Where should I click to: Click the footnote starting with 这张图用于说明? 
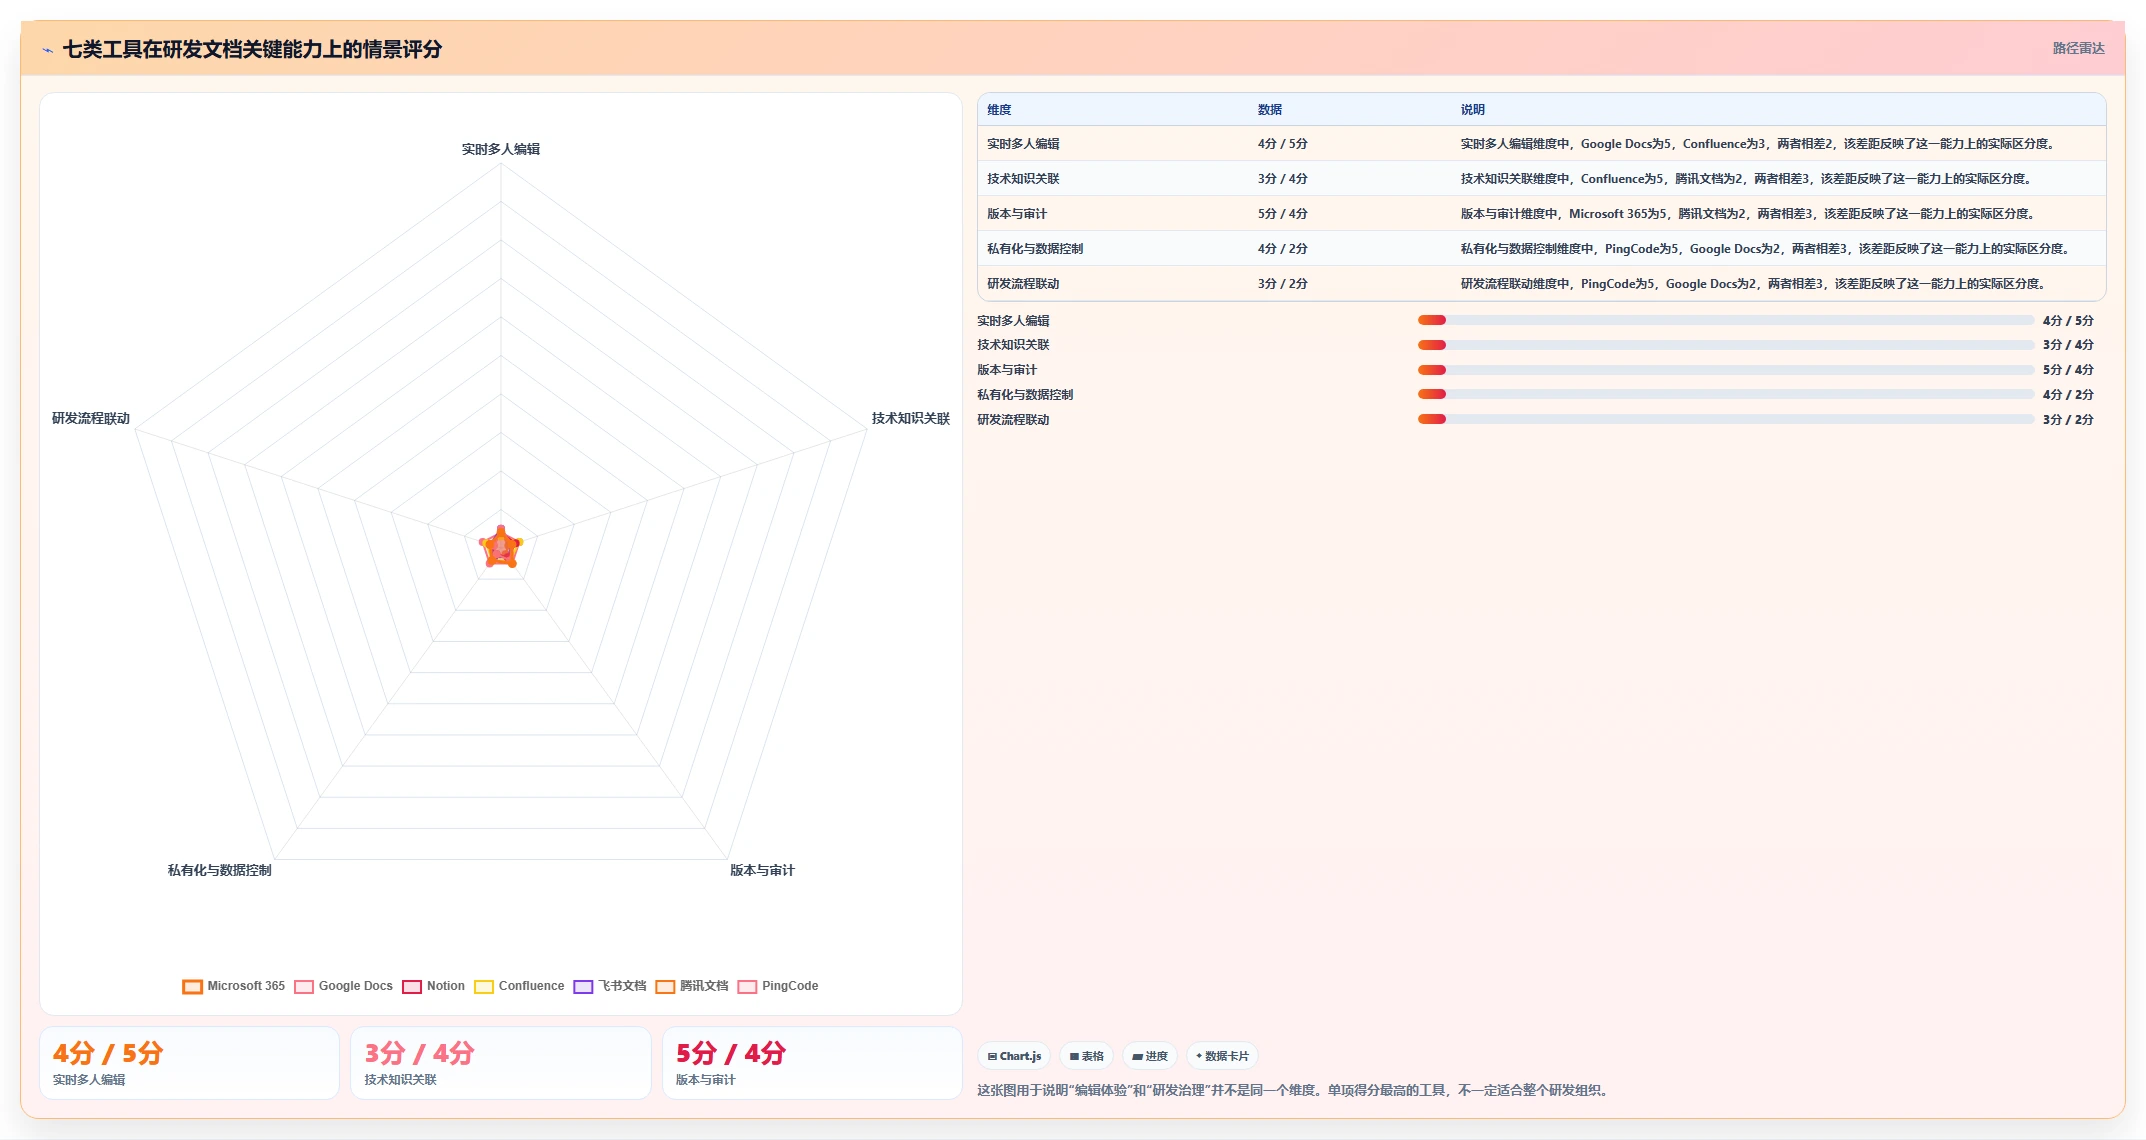[1294, 1090]
